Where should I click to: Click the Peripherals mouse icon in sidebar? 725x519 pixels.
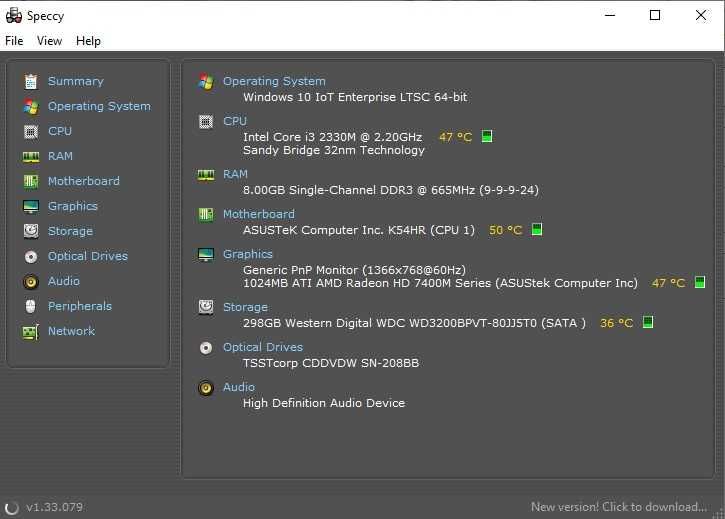pyautogui.click(x=31, y=306)
